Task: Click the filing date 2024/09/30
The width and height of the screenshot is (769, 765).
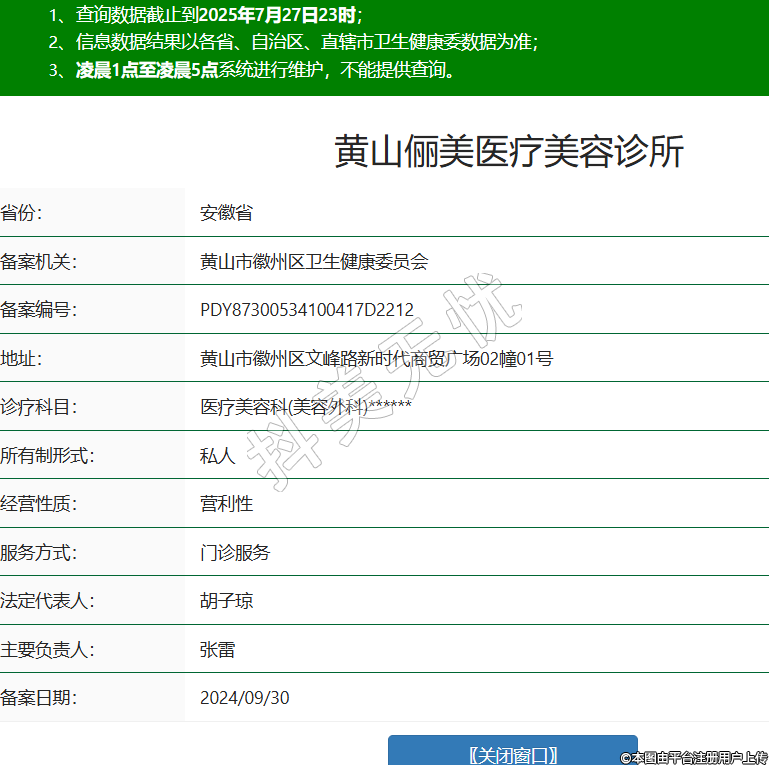Action: (245, 698)
